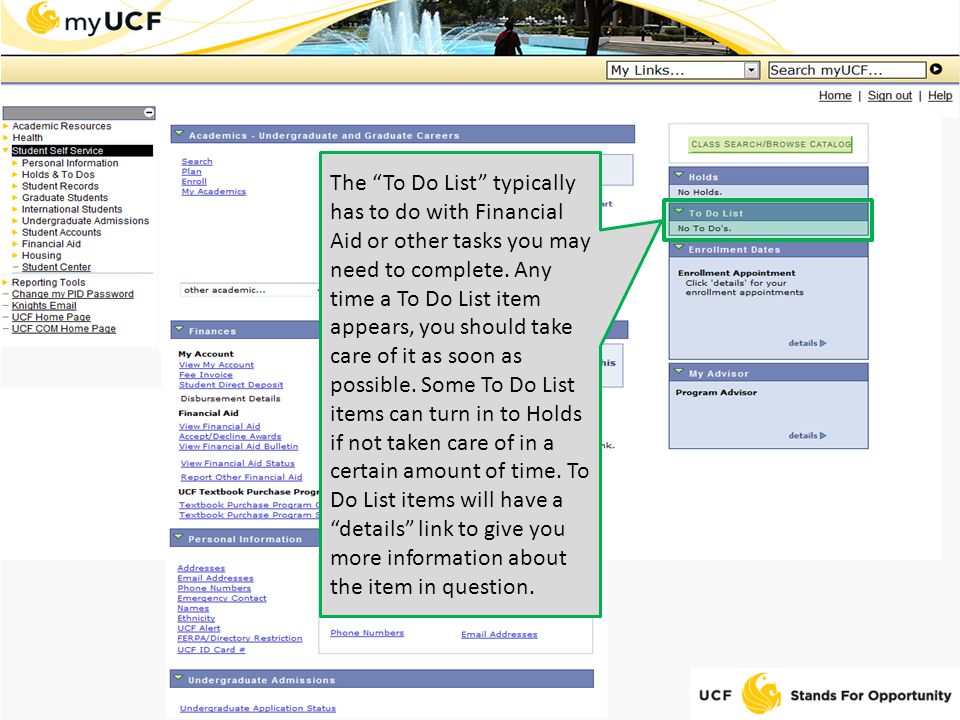Image resolution: width=960 pixels, height=720 pixels.
Task: Open the Knights Email link
Action: coord(44,306)
